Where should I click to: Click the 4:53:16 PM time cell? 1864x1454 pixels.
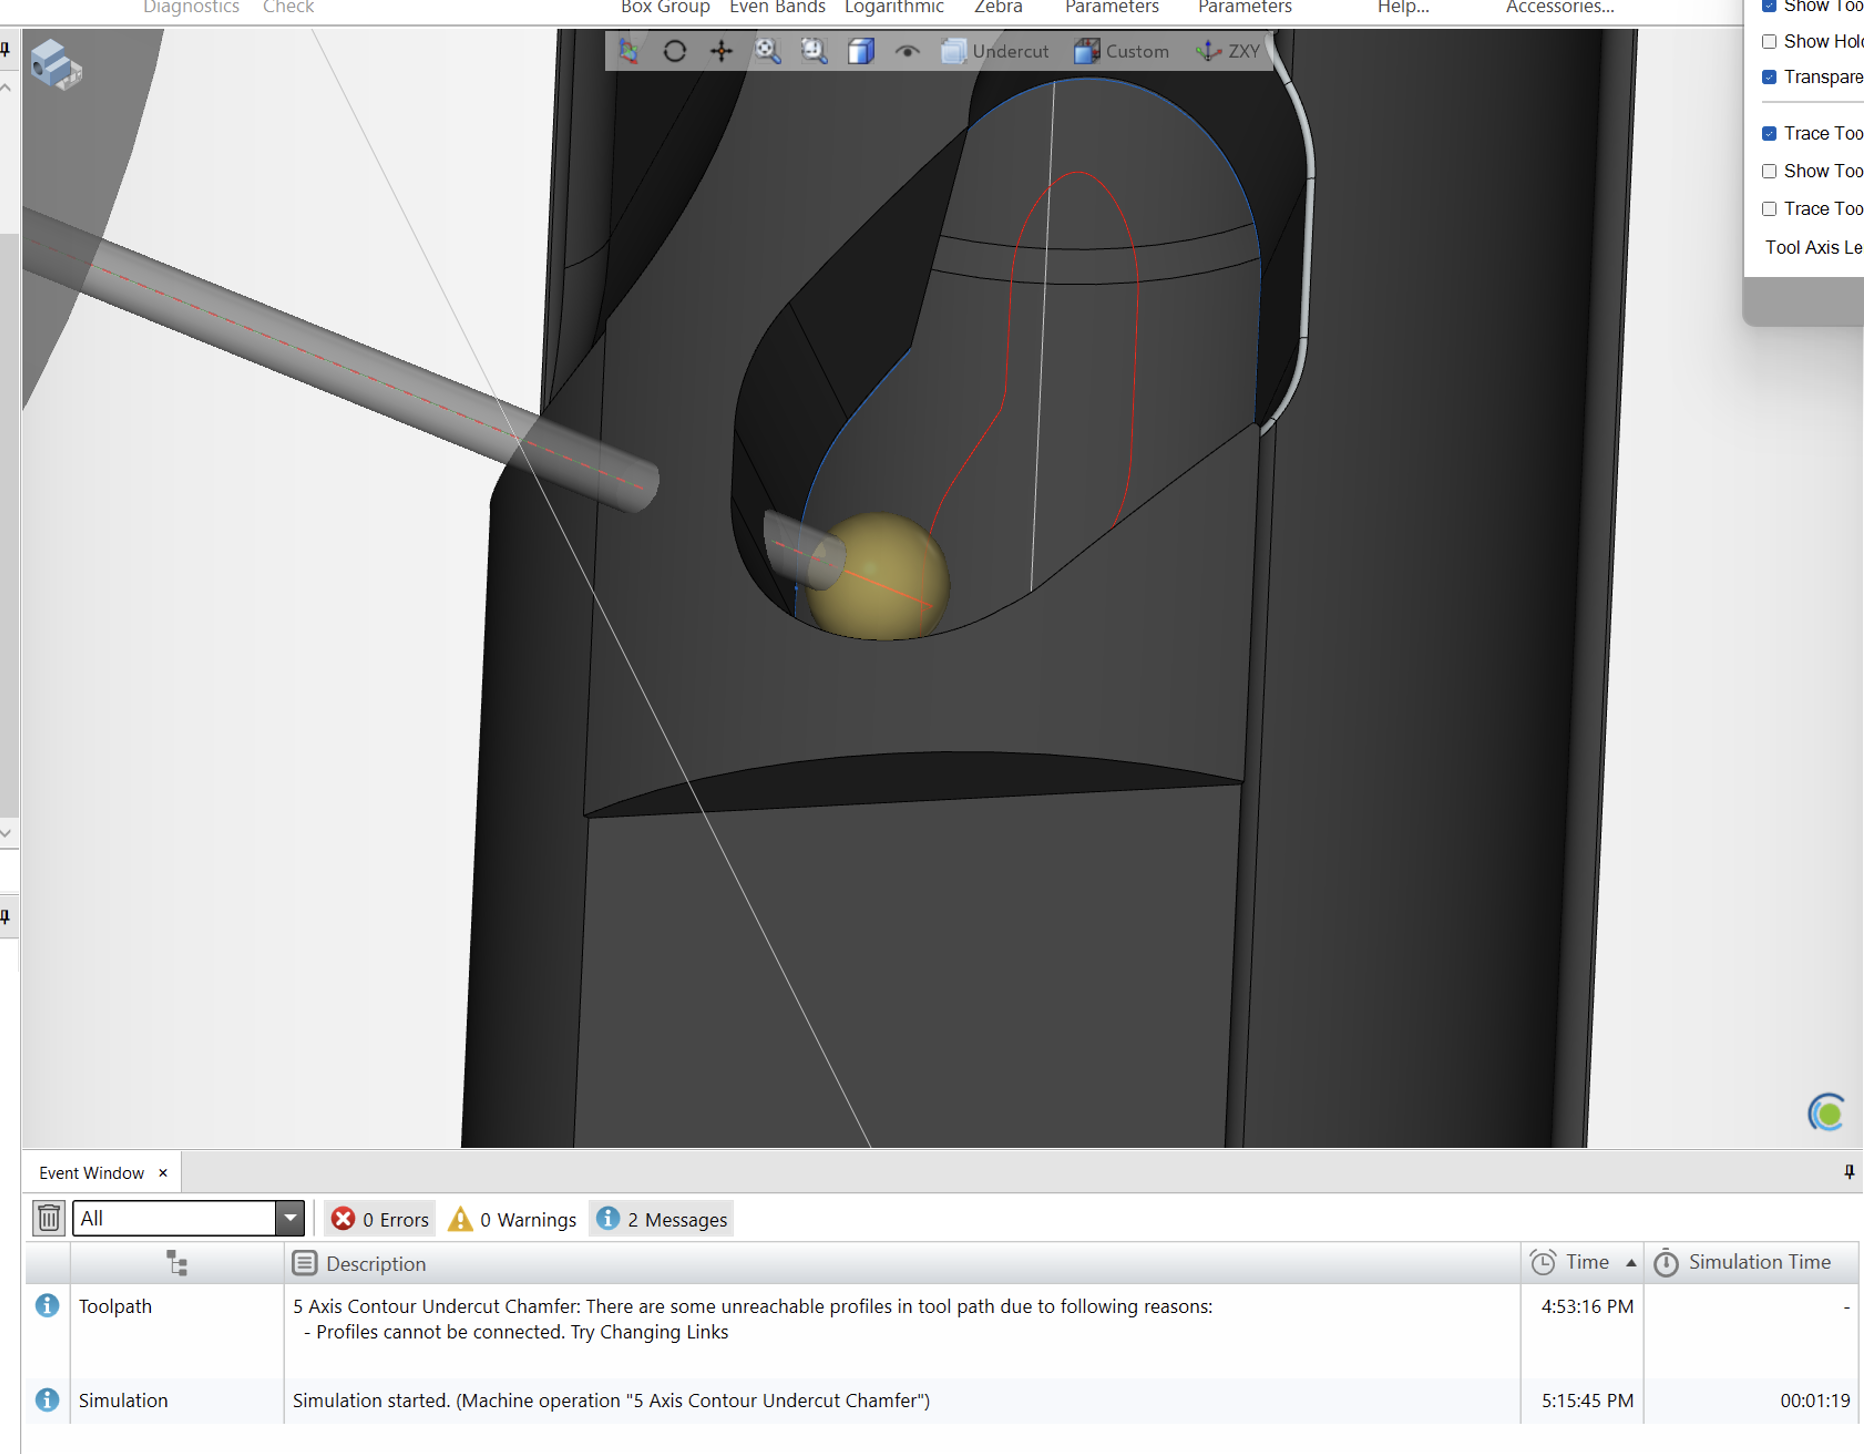[x=1587, y=1306]
